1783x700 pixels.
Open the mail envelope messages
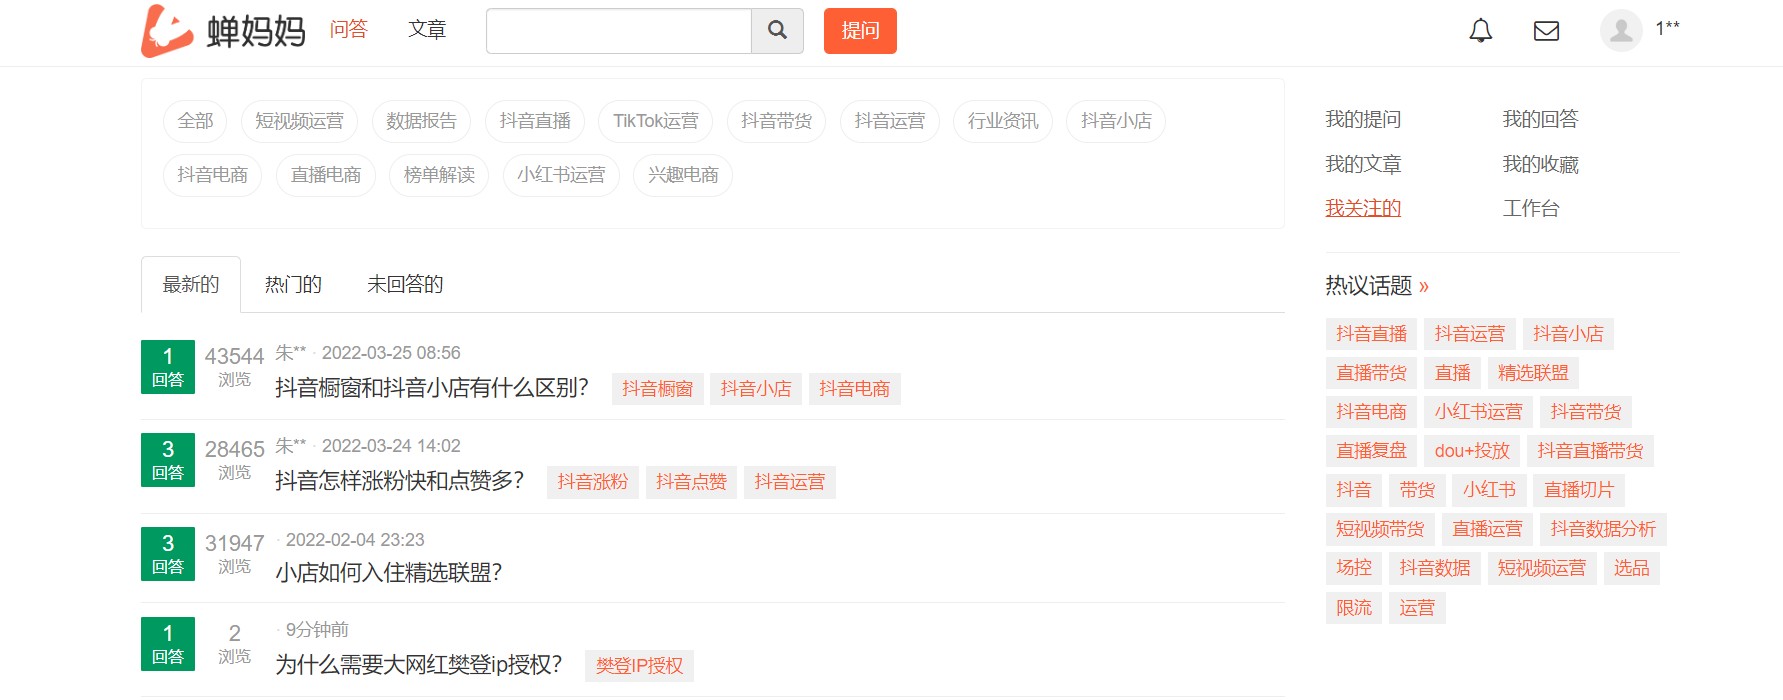1546,31
